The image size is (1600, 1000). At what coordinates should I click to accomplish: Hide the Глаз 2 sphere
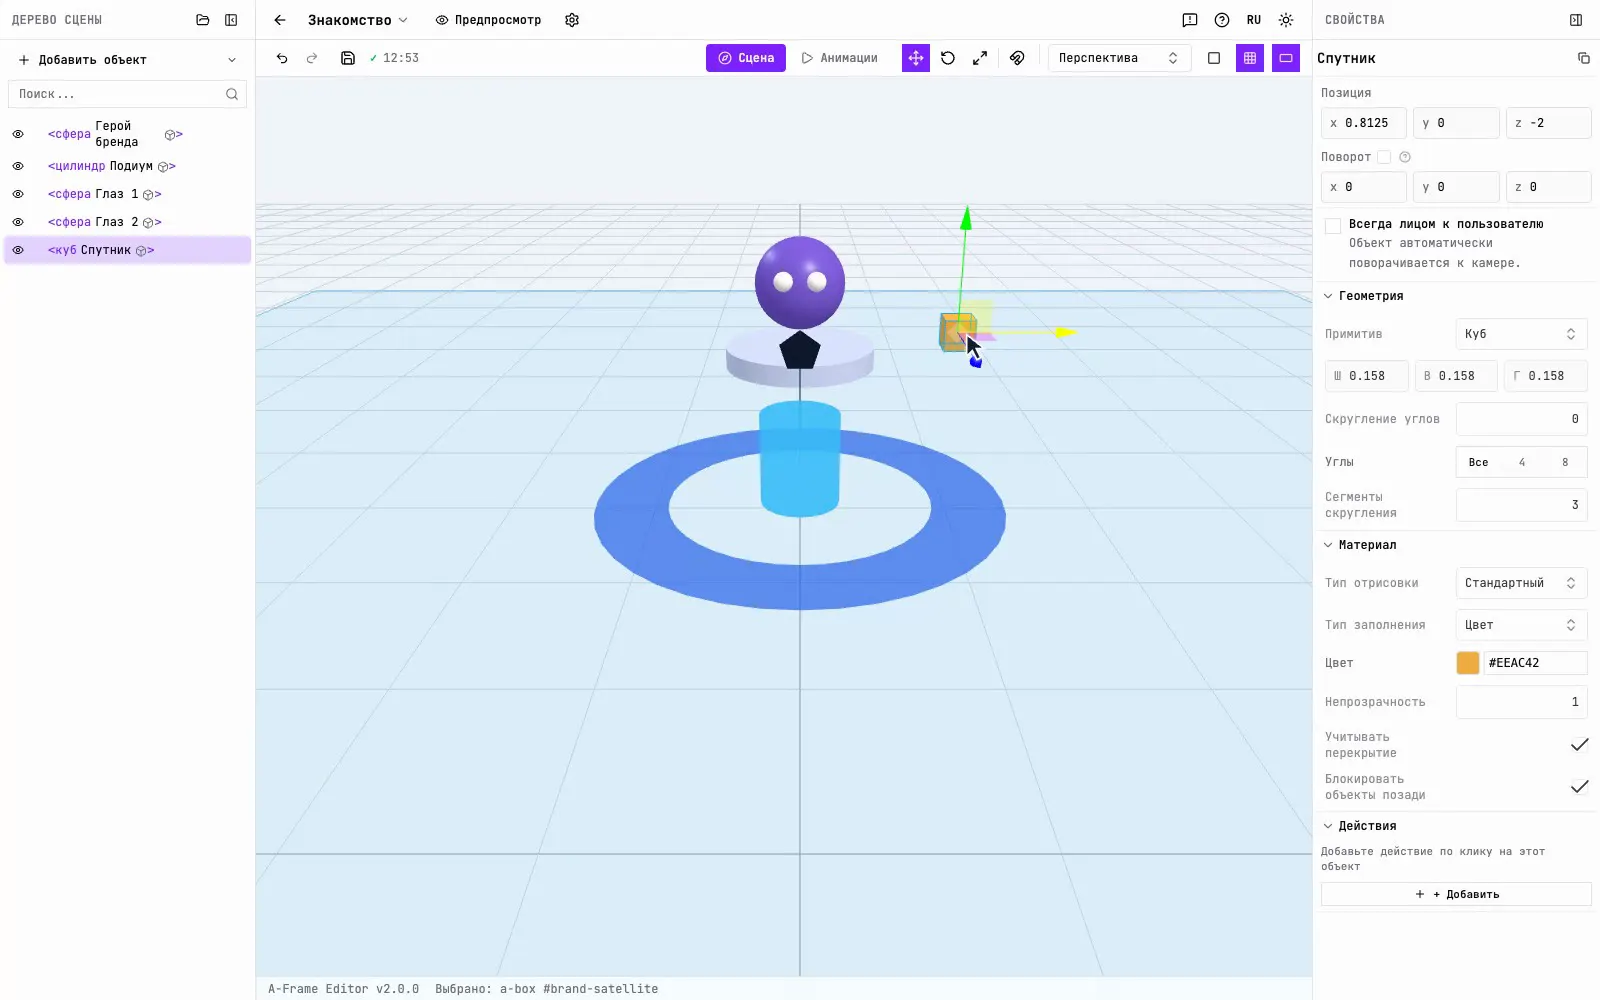point(18,222)
